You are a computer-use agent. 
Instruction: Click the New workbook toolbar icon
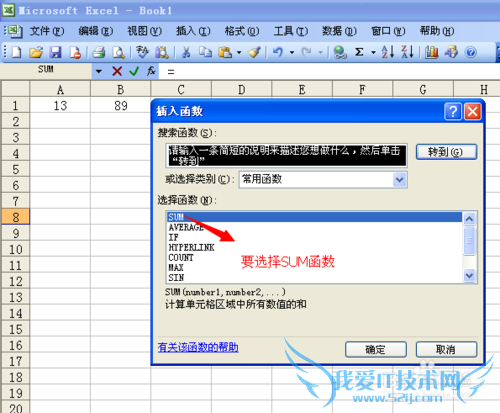click(x=16, y=52)
